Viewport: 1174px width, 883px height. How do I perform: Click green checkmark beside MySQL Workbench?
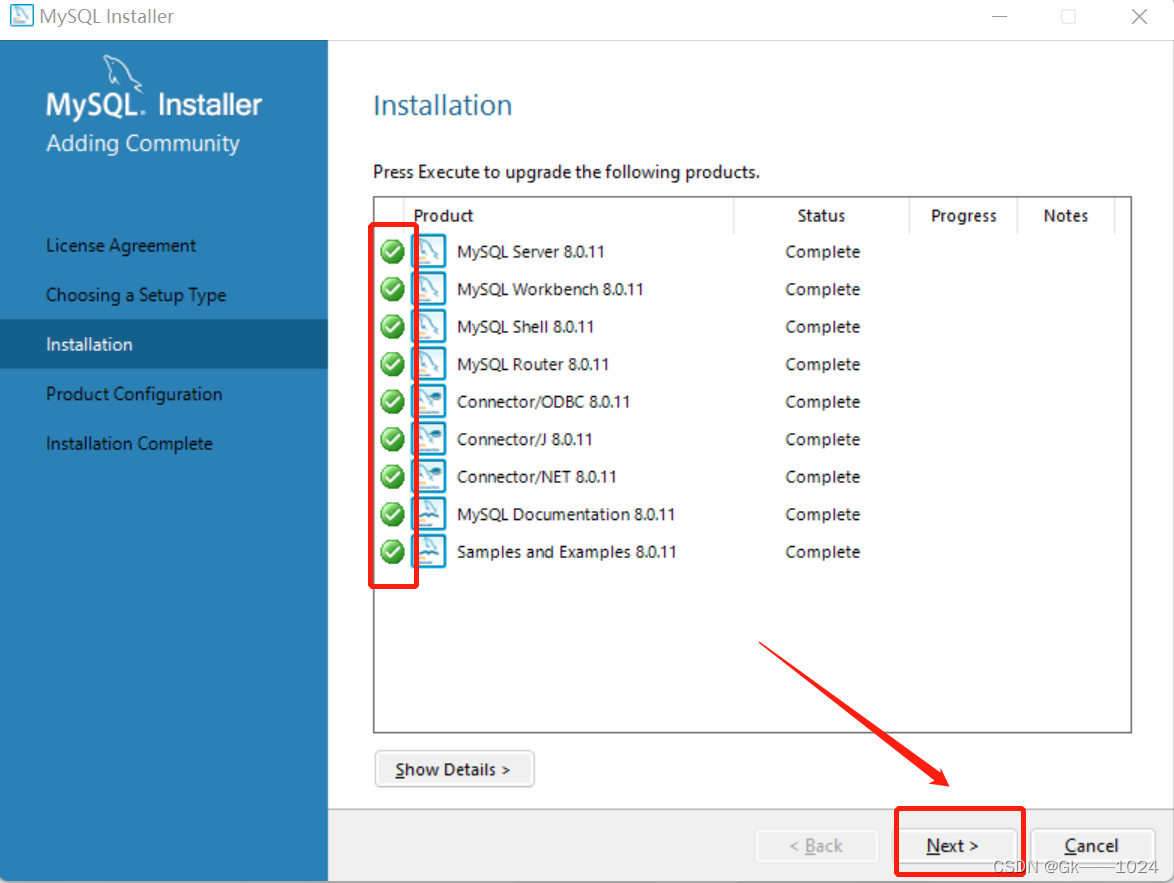click(x=392, y=289)
